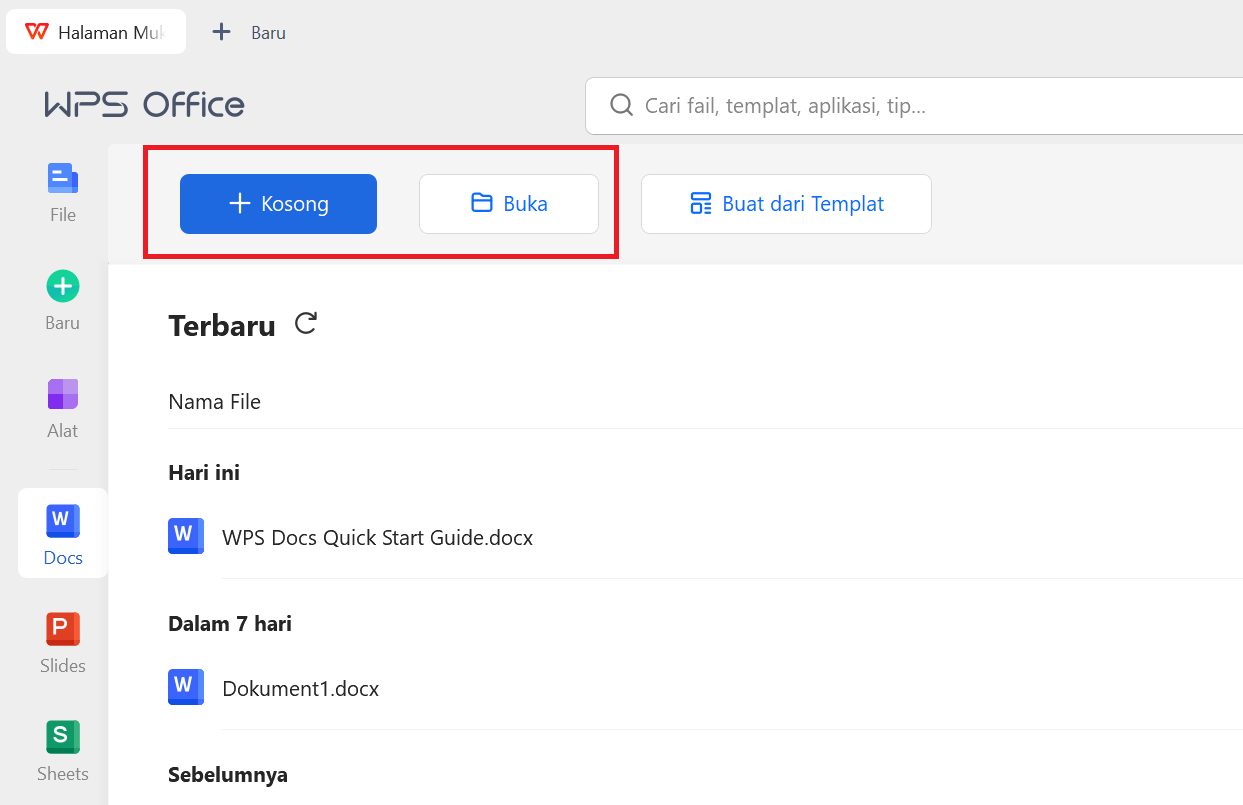Create a blank Kosong document
This screenshot has height=805, width=1243.
tap(278, 204)
